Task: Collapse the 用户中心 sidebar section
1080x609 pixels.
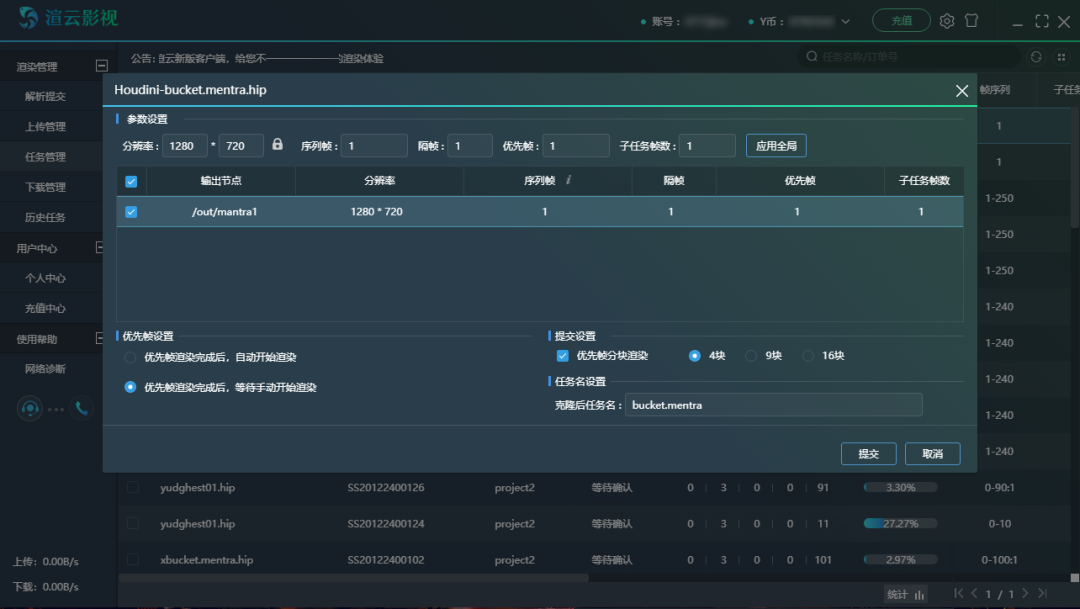Action: 101,247
